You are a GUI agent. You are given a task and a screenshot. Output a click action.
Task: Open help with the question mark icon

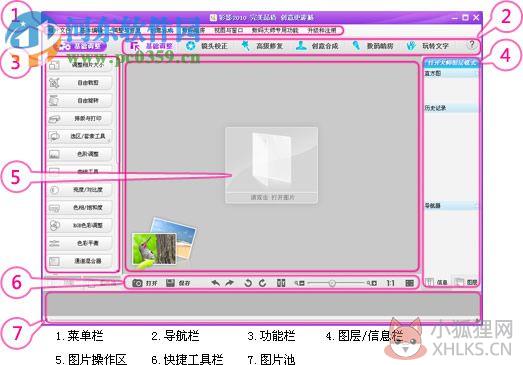(x=472, y=45)
